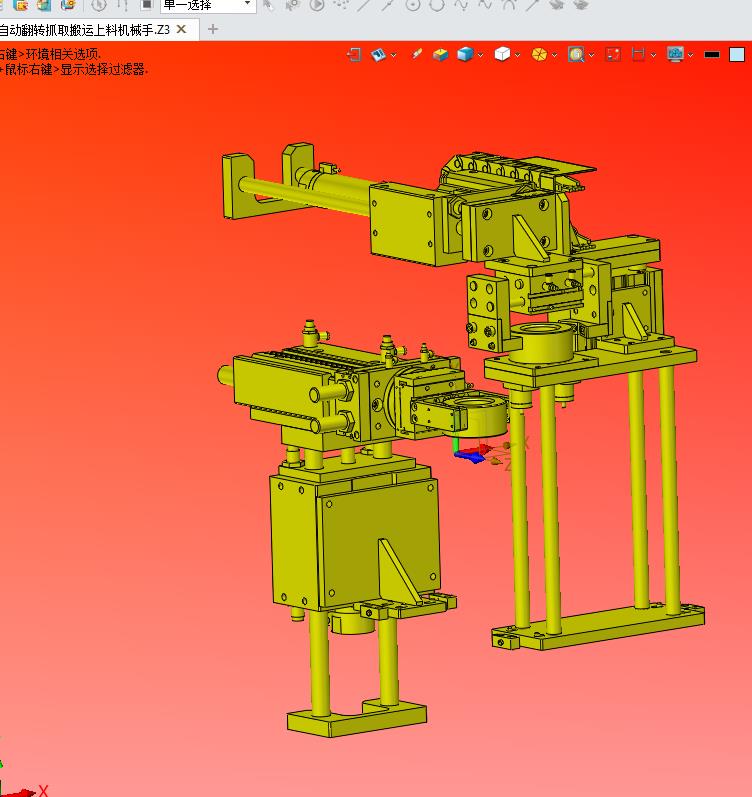752x797 pixels.
Task: Select the brush attribute tool icon
Action: coord(417,54)
